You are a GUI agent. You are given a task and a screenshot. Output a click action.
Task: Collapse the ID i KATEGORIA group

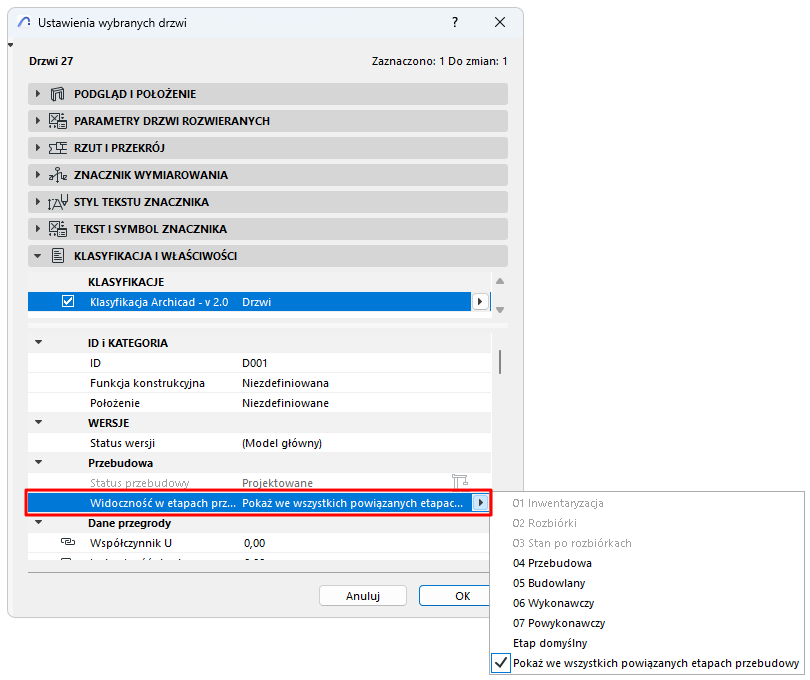(38, 343)
